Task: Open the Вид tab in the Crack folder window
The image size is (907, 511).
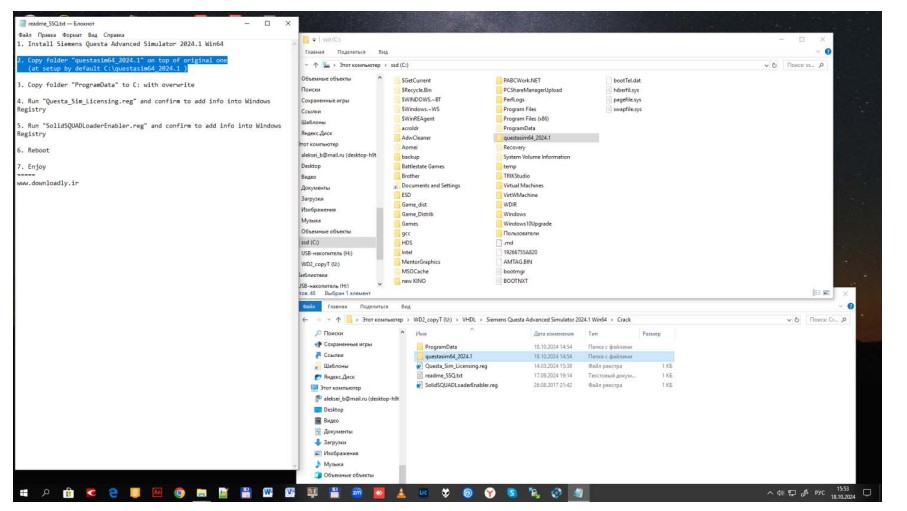Action: coord(406,306)
